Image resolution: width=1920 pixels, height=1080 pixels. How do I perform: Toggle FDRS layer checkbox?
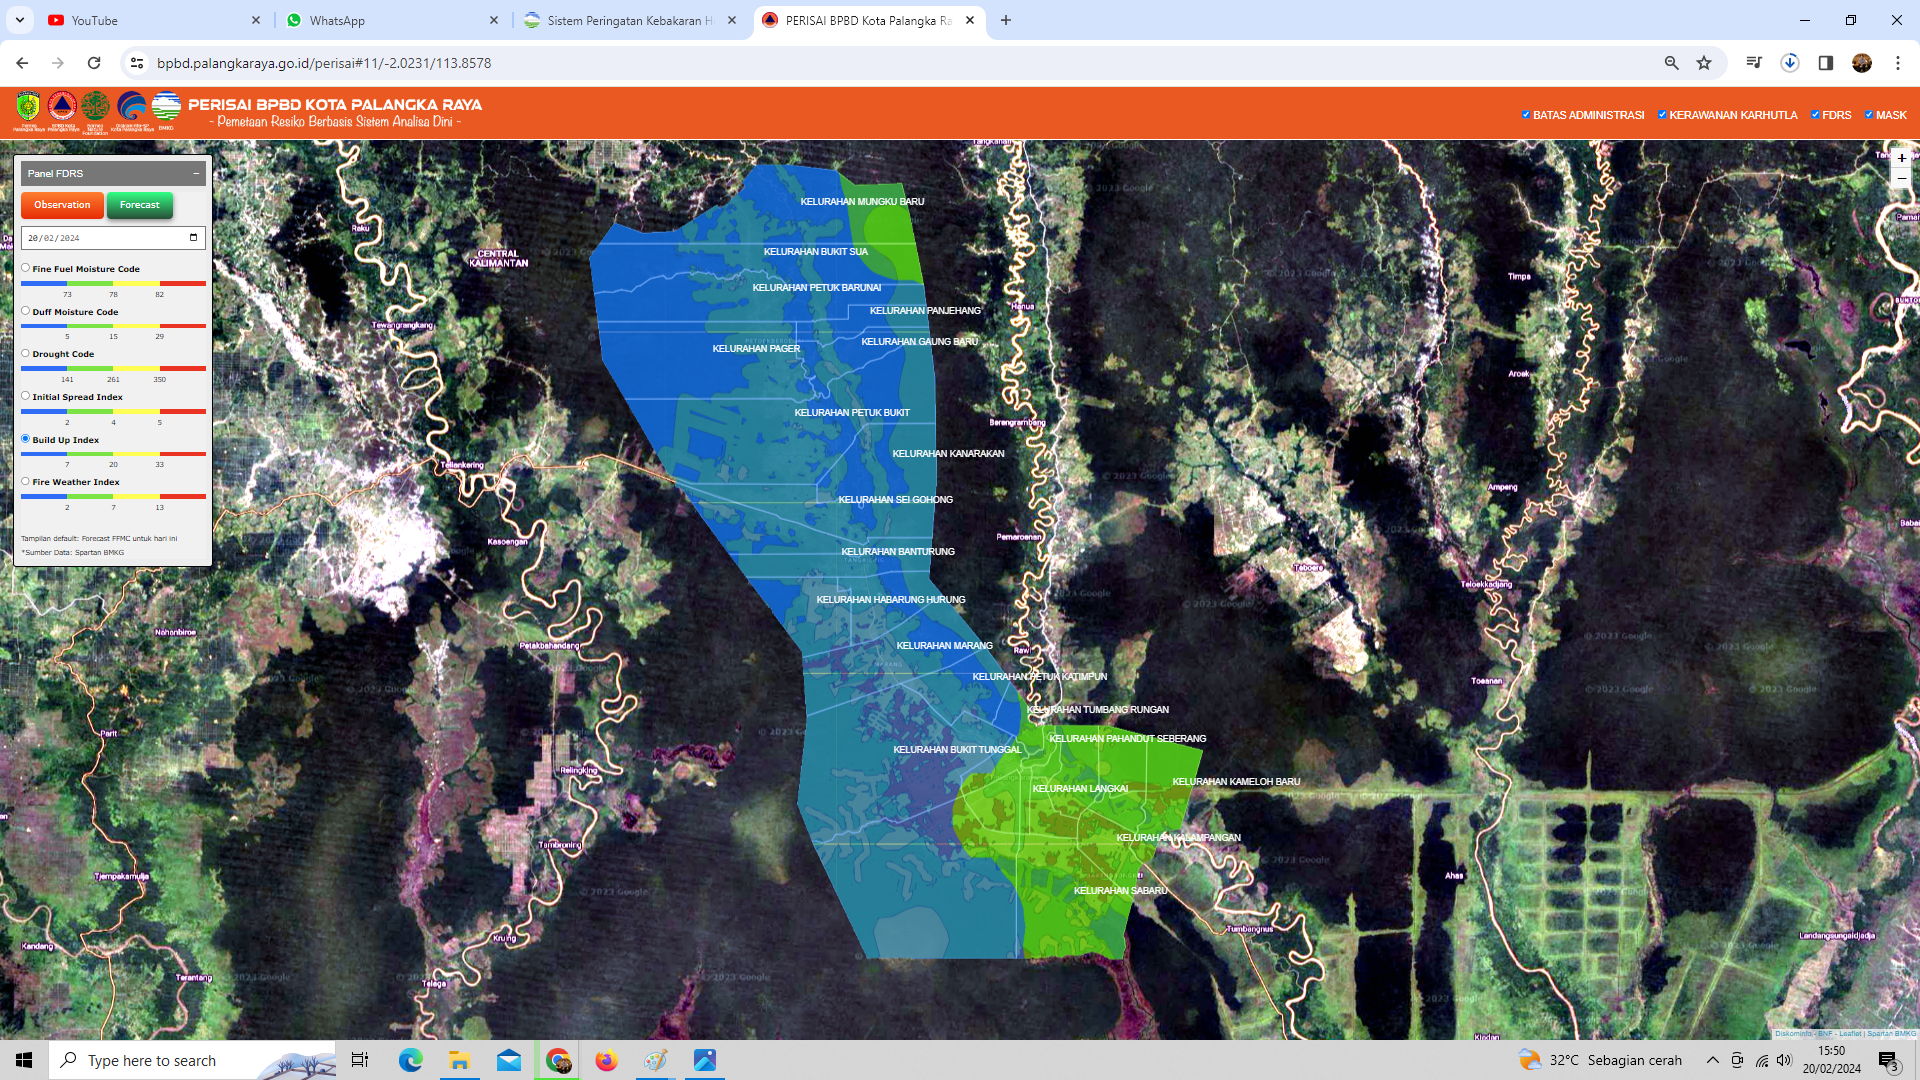(x=1815, y=114)
